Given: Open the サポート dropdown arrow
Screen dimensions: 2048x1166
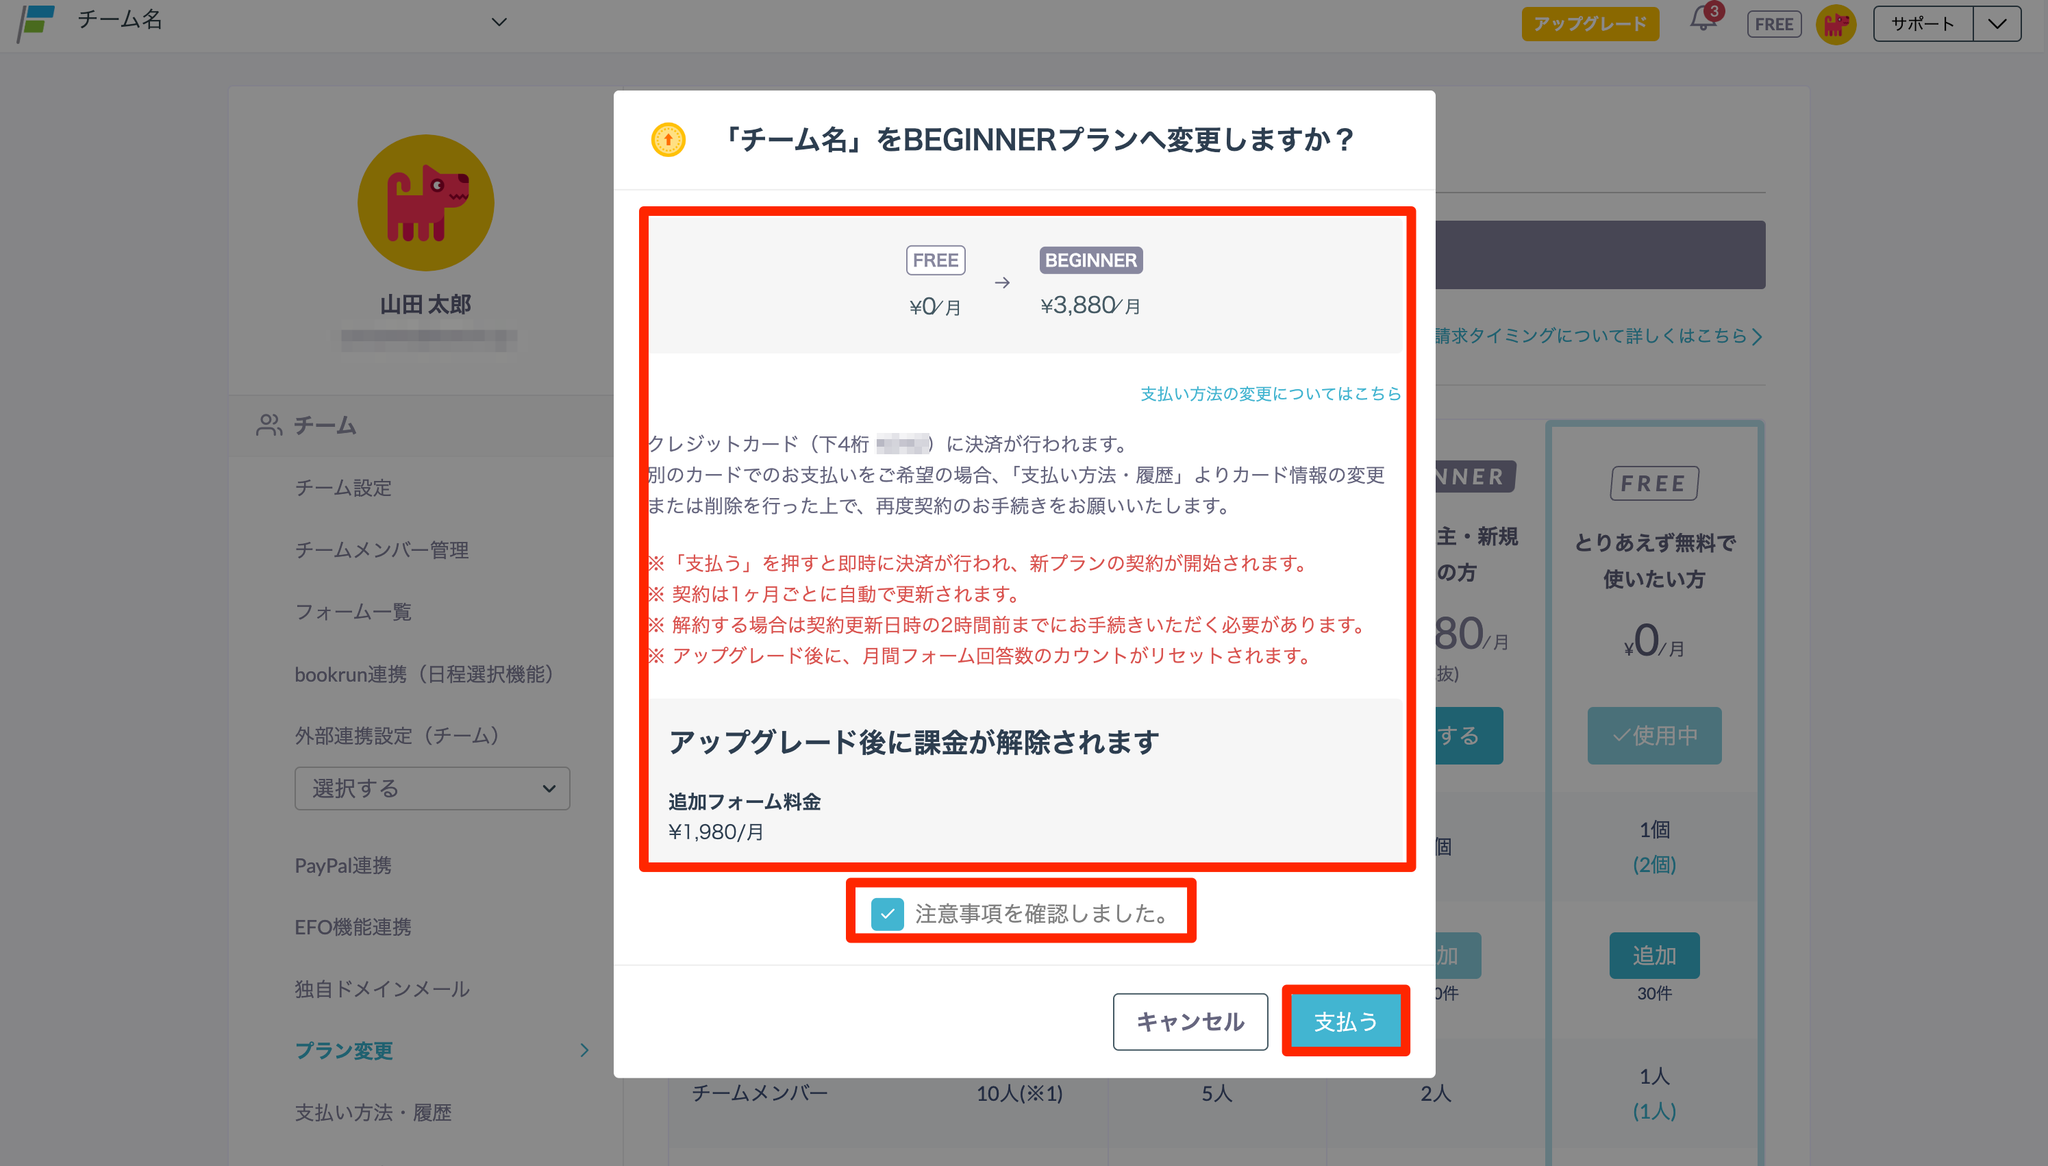Looking at the screenshot, I should [1996, 24].
